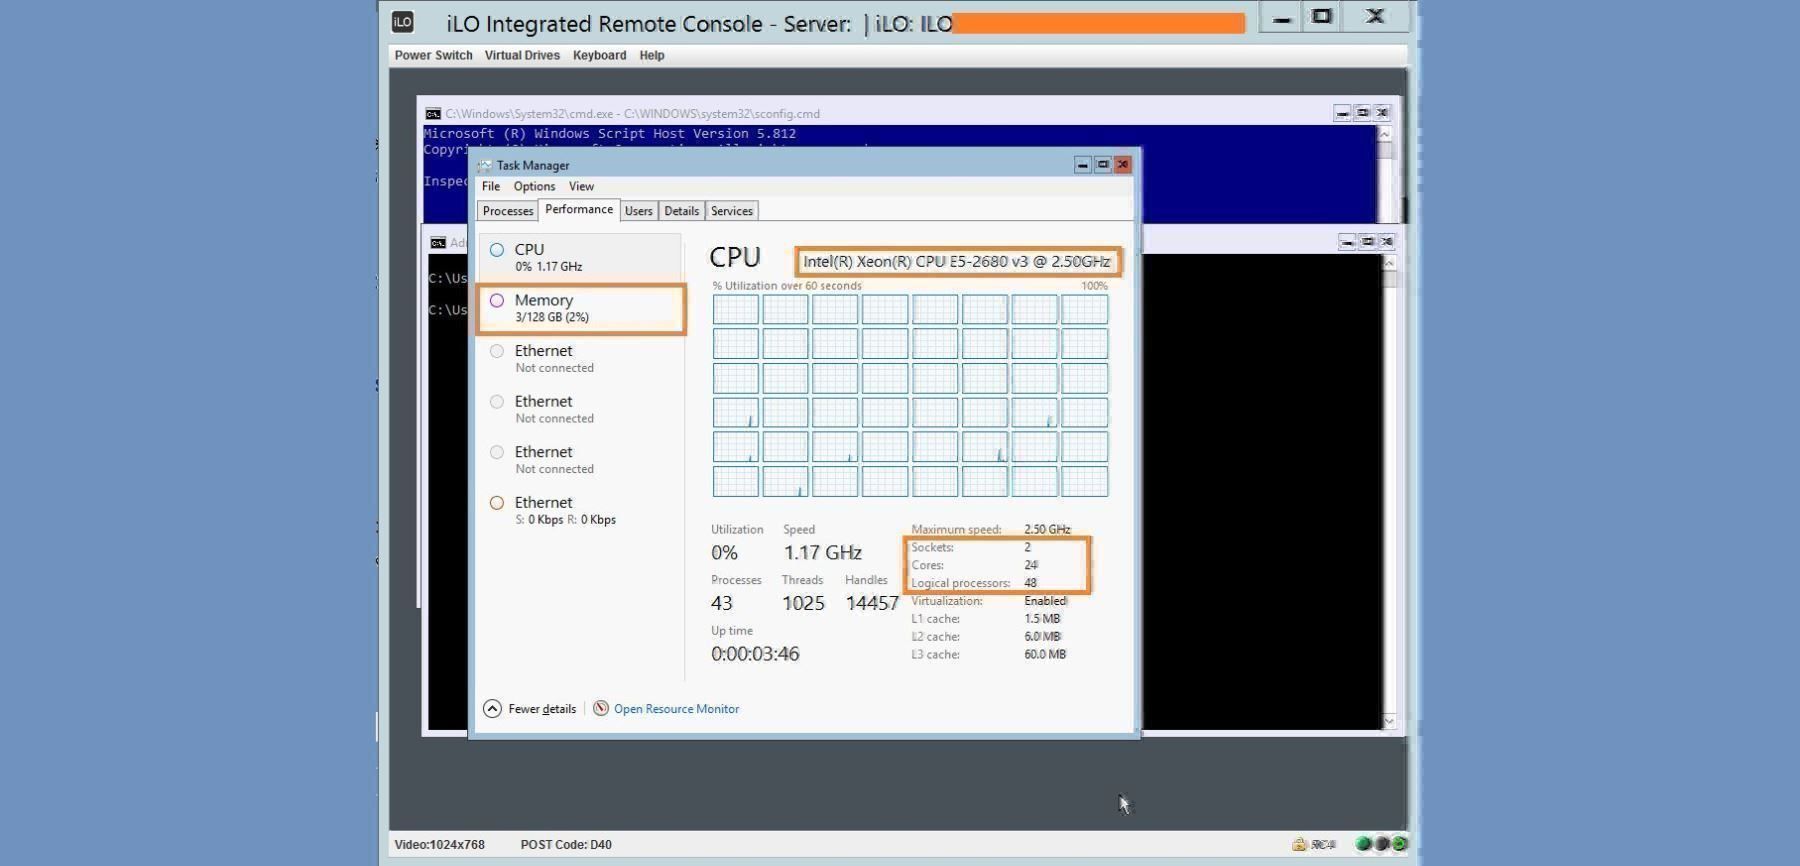Click the L3 cache 60.0 MB row

click(988, 655)
